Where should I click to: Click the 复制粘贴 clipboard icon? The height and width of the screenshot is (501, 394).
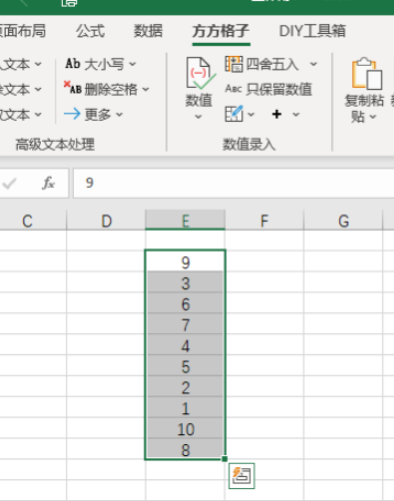(367, 73)
